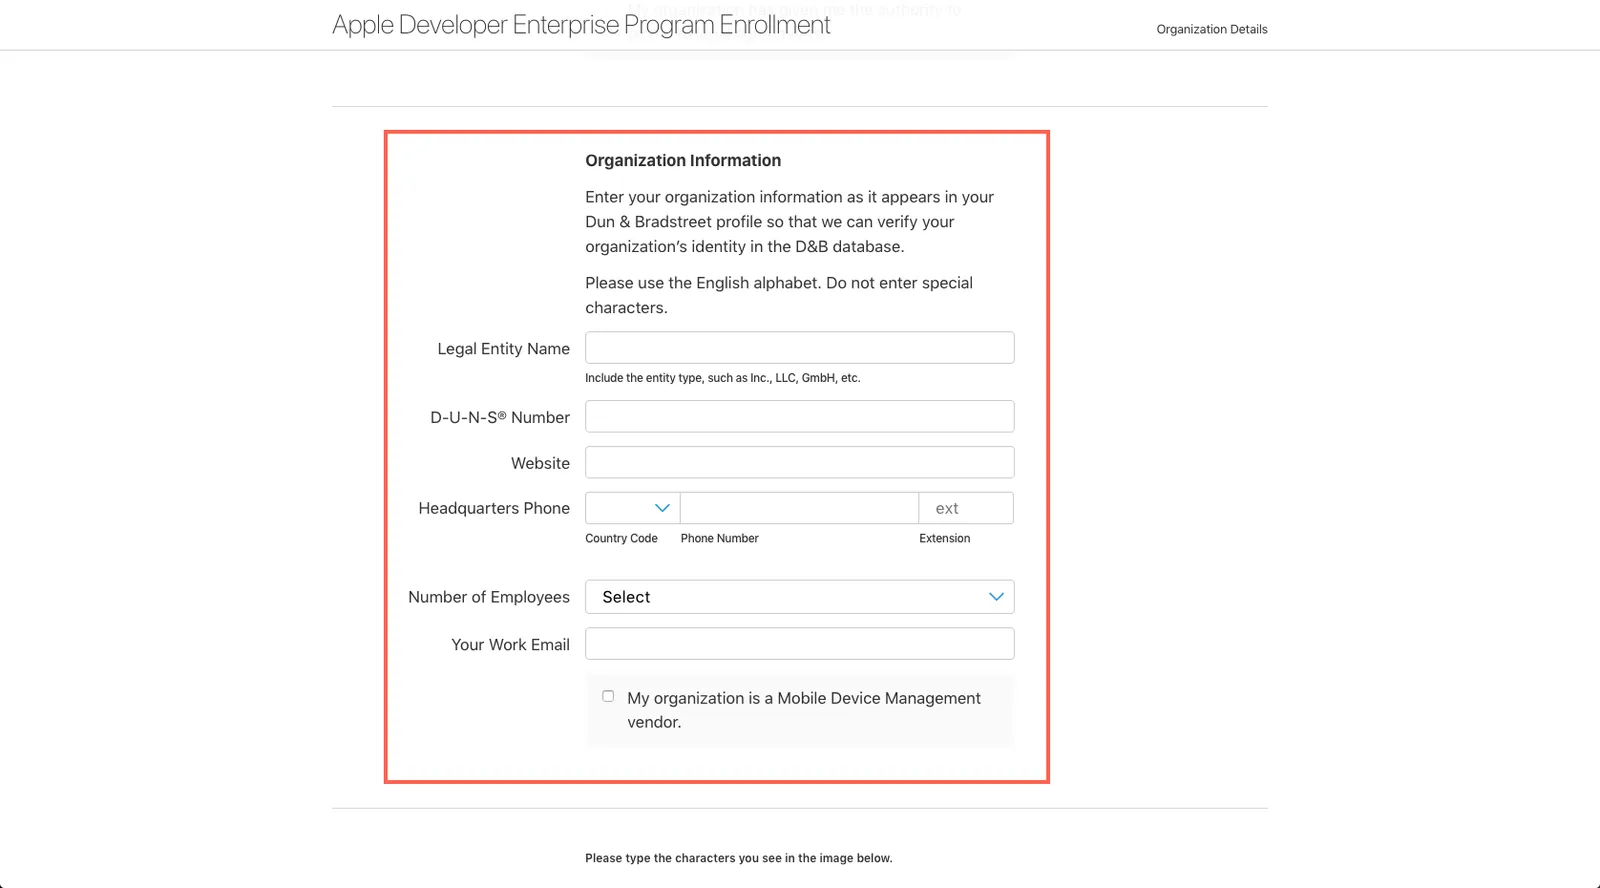Viewport: 1600px width, 888px height.
Task: Click the Legal Entity Name input field
Action: [x=799, y=348]
